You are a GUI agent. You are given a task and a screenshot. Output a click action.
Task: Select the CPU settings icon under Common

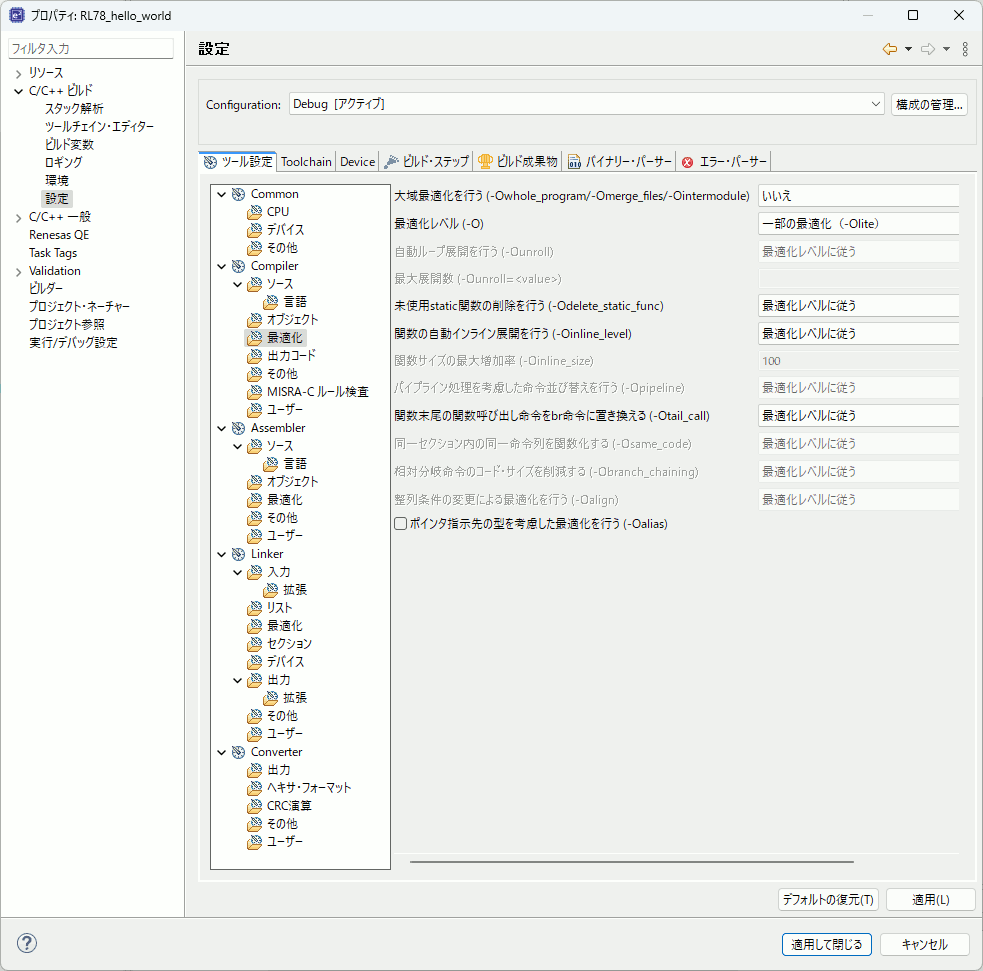(255, 212)
